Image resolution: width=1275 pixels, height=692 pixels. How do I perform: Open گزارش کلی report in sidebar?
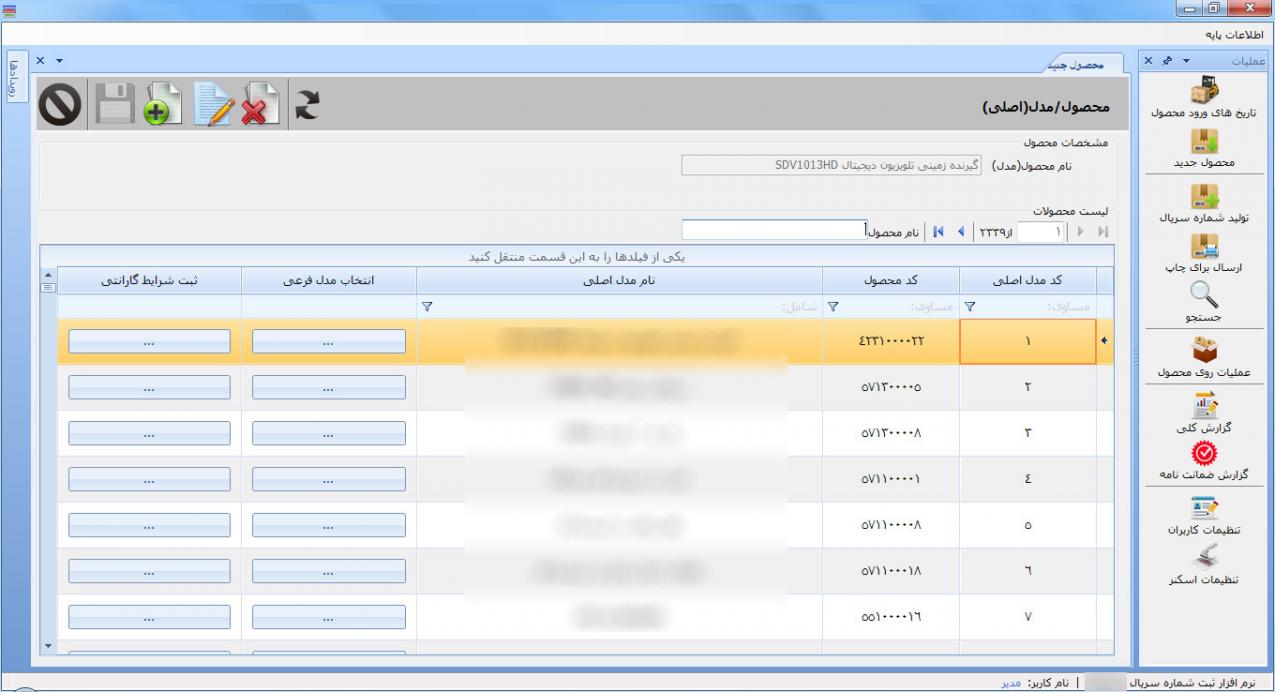tap(1203, 413)
